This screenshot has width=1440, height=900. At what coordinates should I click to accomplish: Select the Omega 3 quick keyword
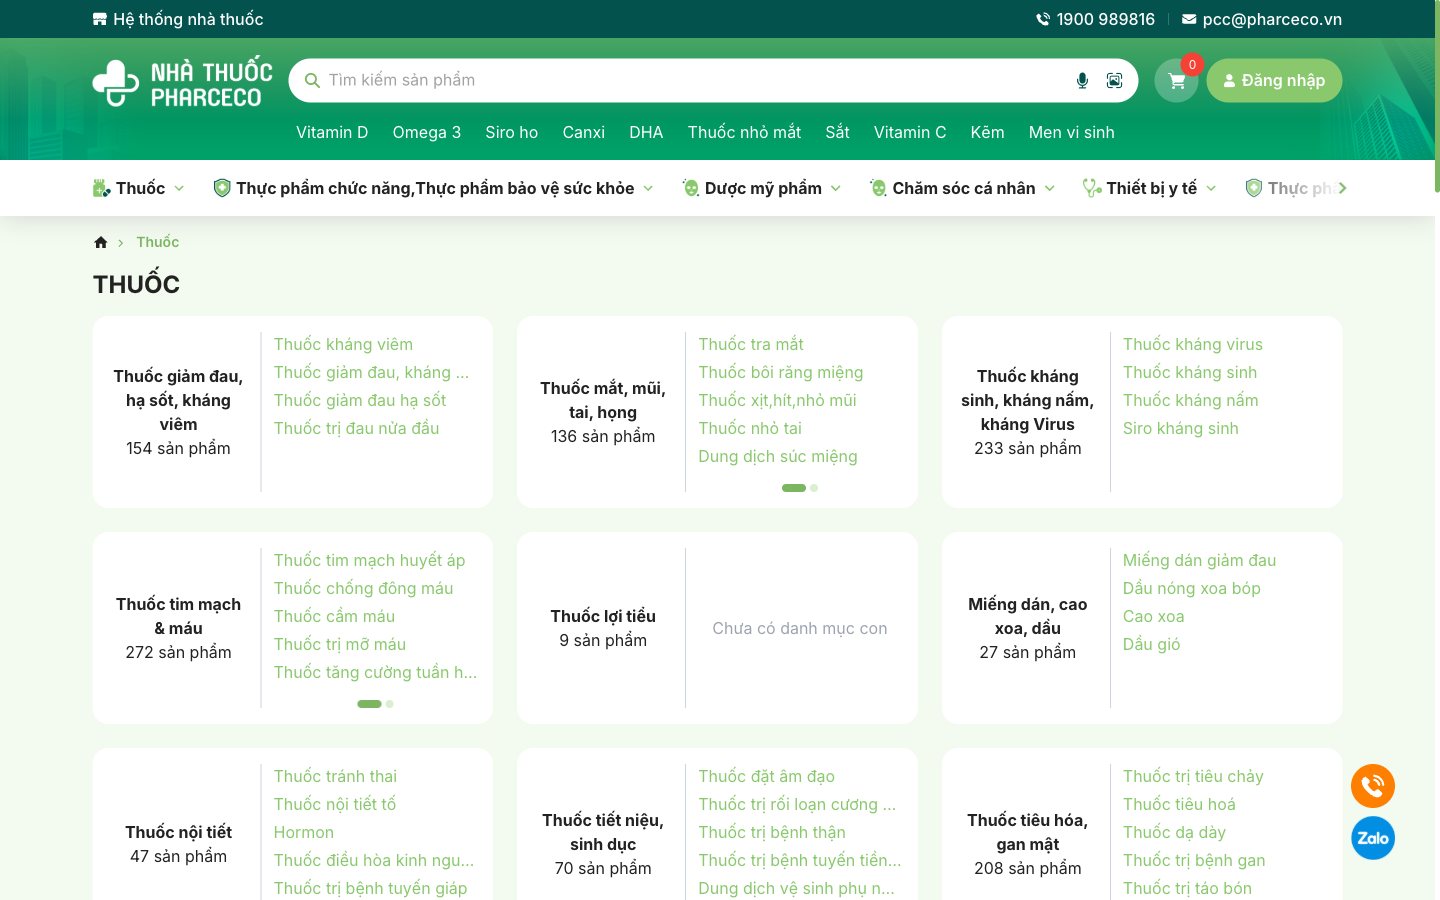click(427, 132)
